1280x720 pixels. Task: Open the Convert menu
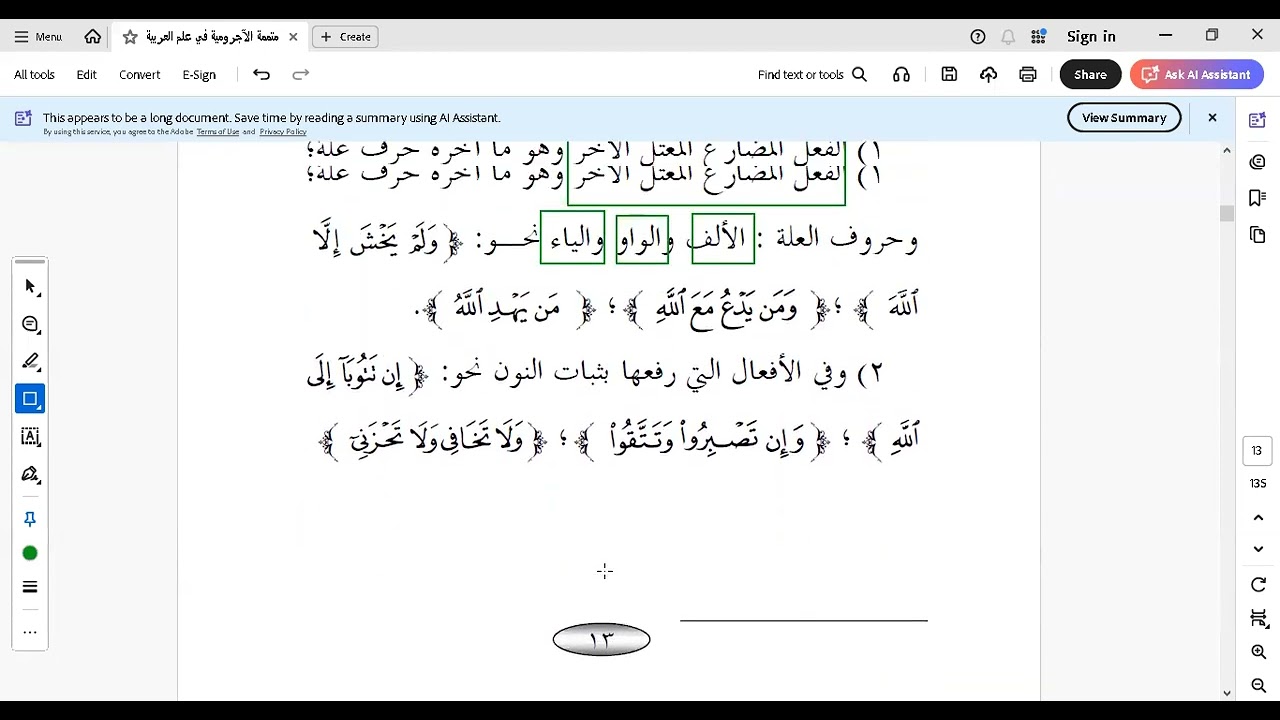tap(140, 75)
